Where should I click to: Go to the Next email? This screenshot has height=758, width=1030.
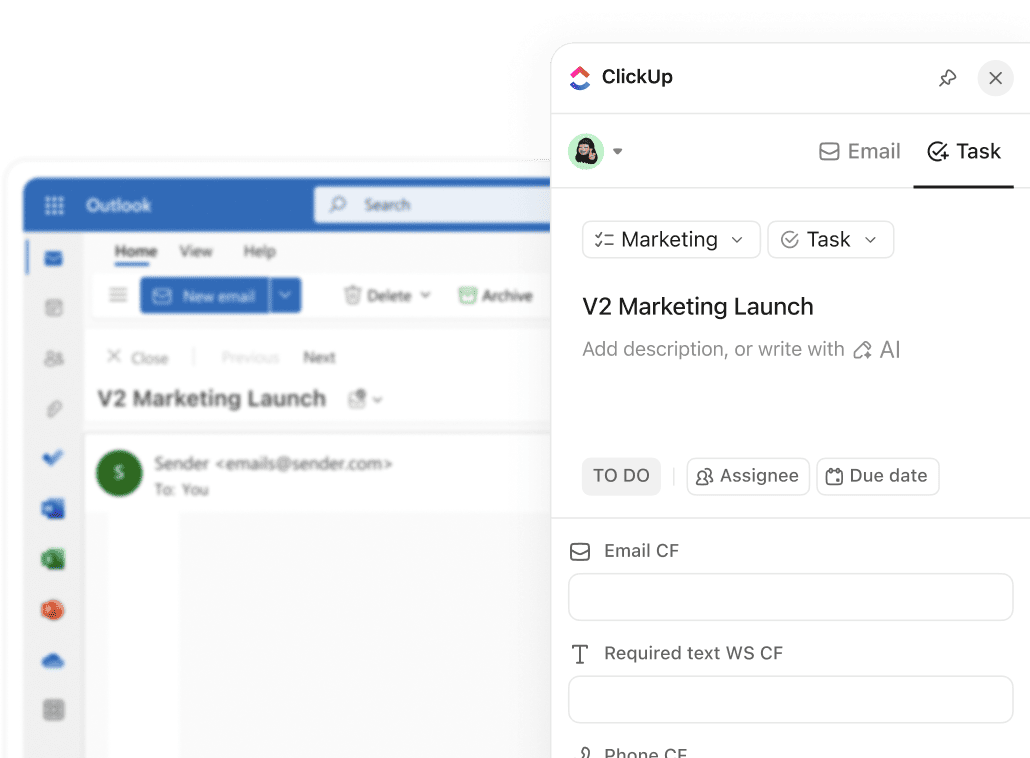pos(319,357)
